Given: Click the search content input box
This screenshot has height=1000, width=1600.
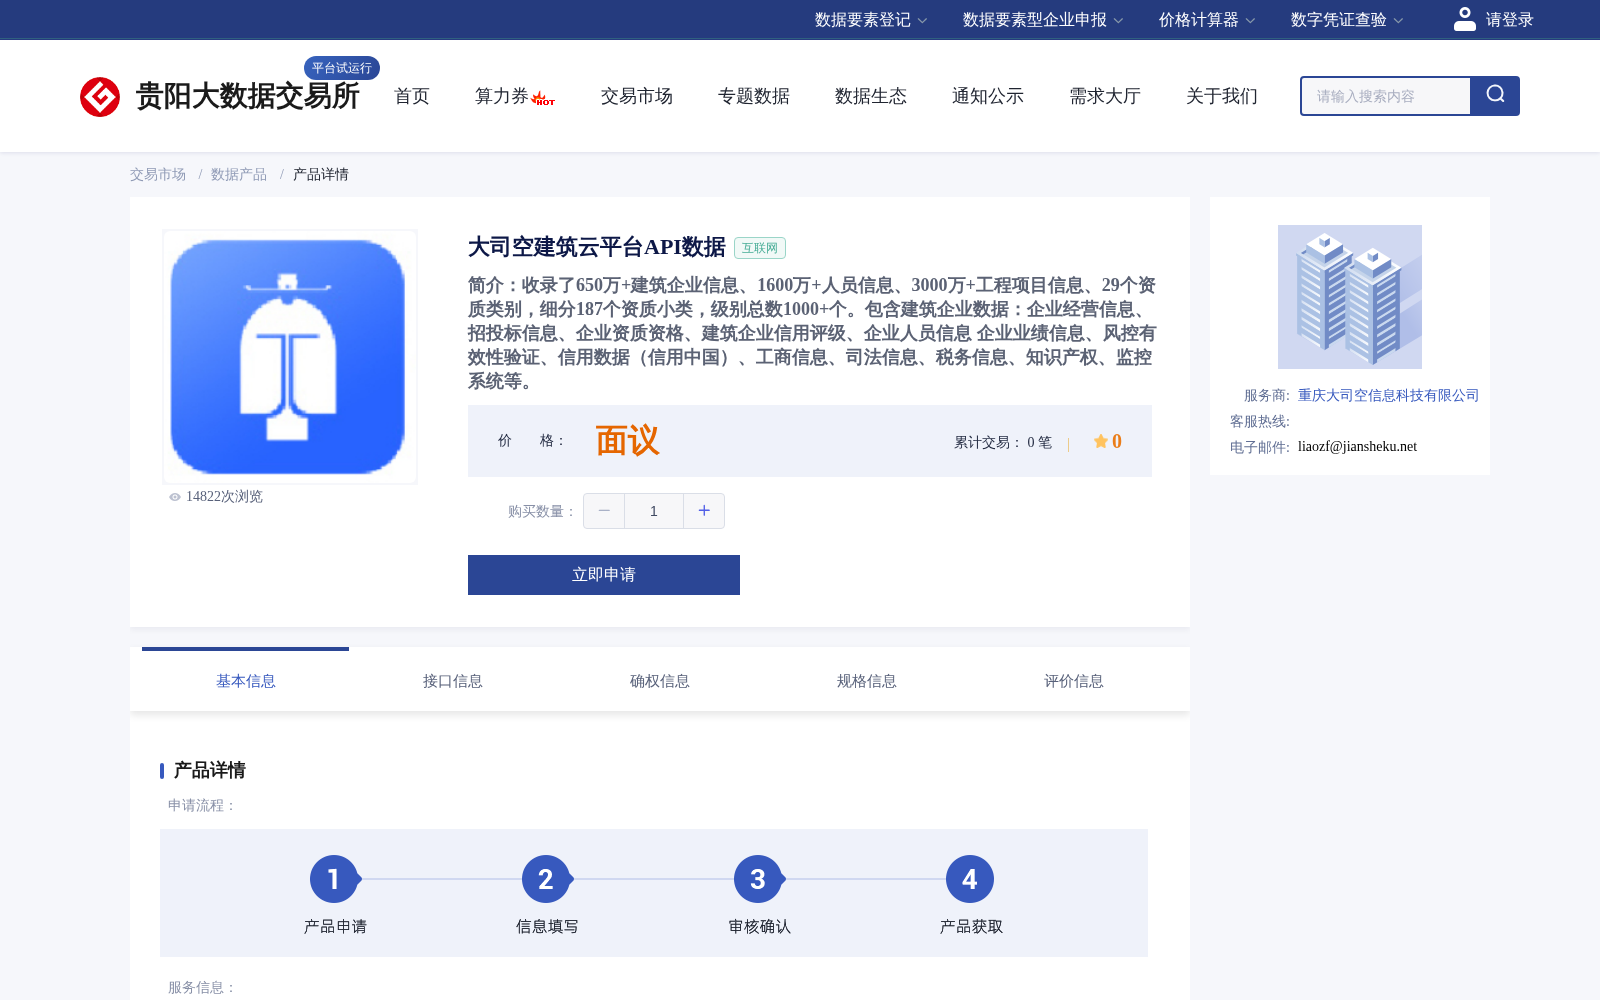Looking at the screenshot, I should [1386, 96].
